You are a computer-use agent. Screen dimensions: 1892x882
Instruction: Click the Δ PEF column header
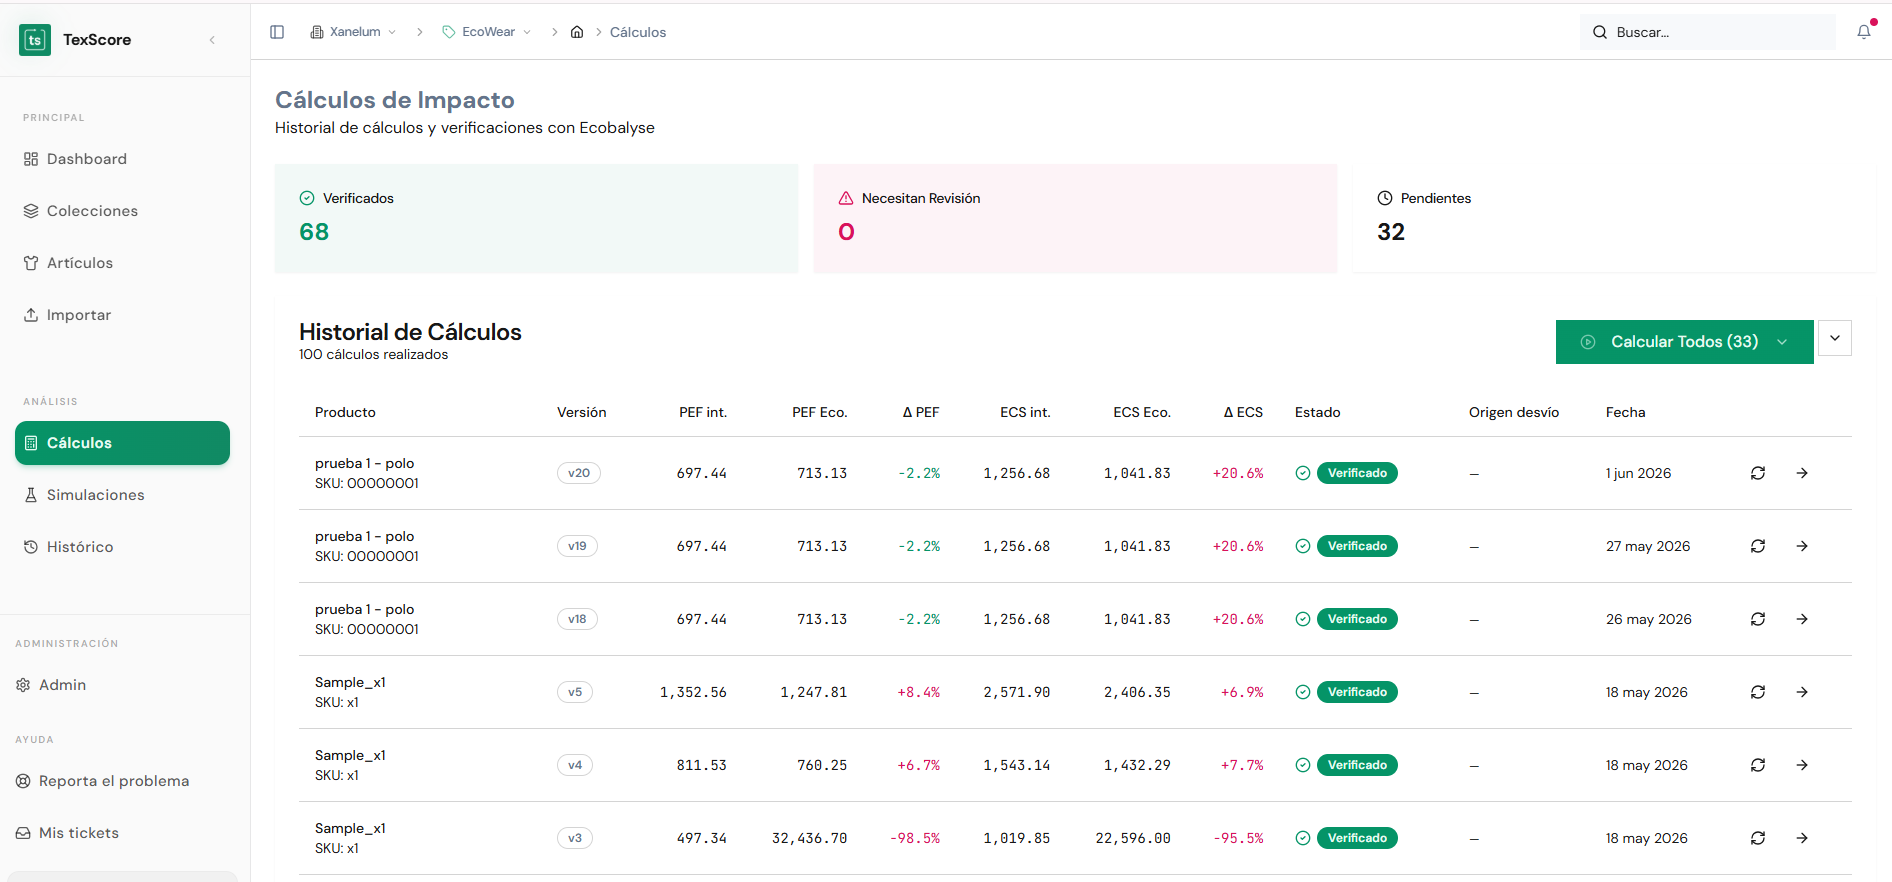[921, 412]
